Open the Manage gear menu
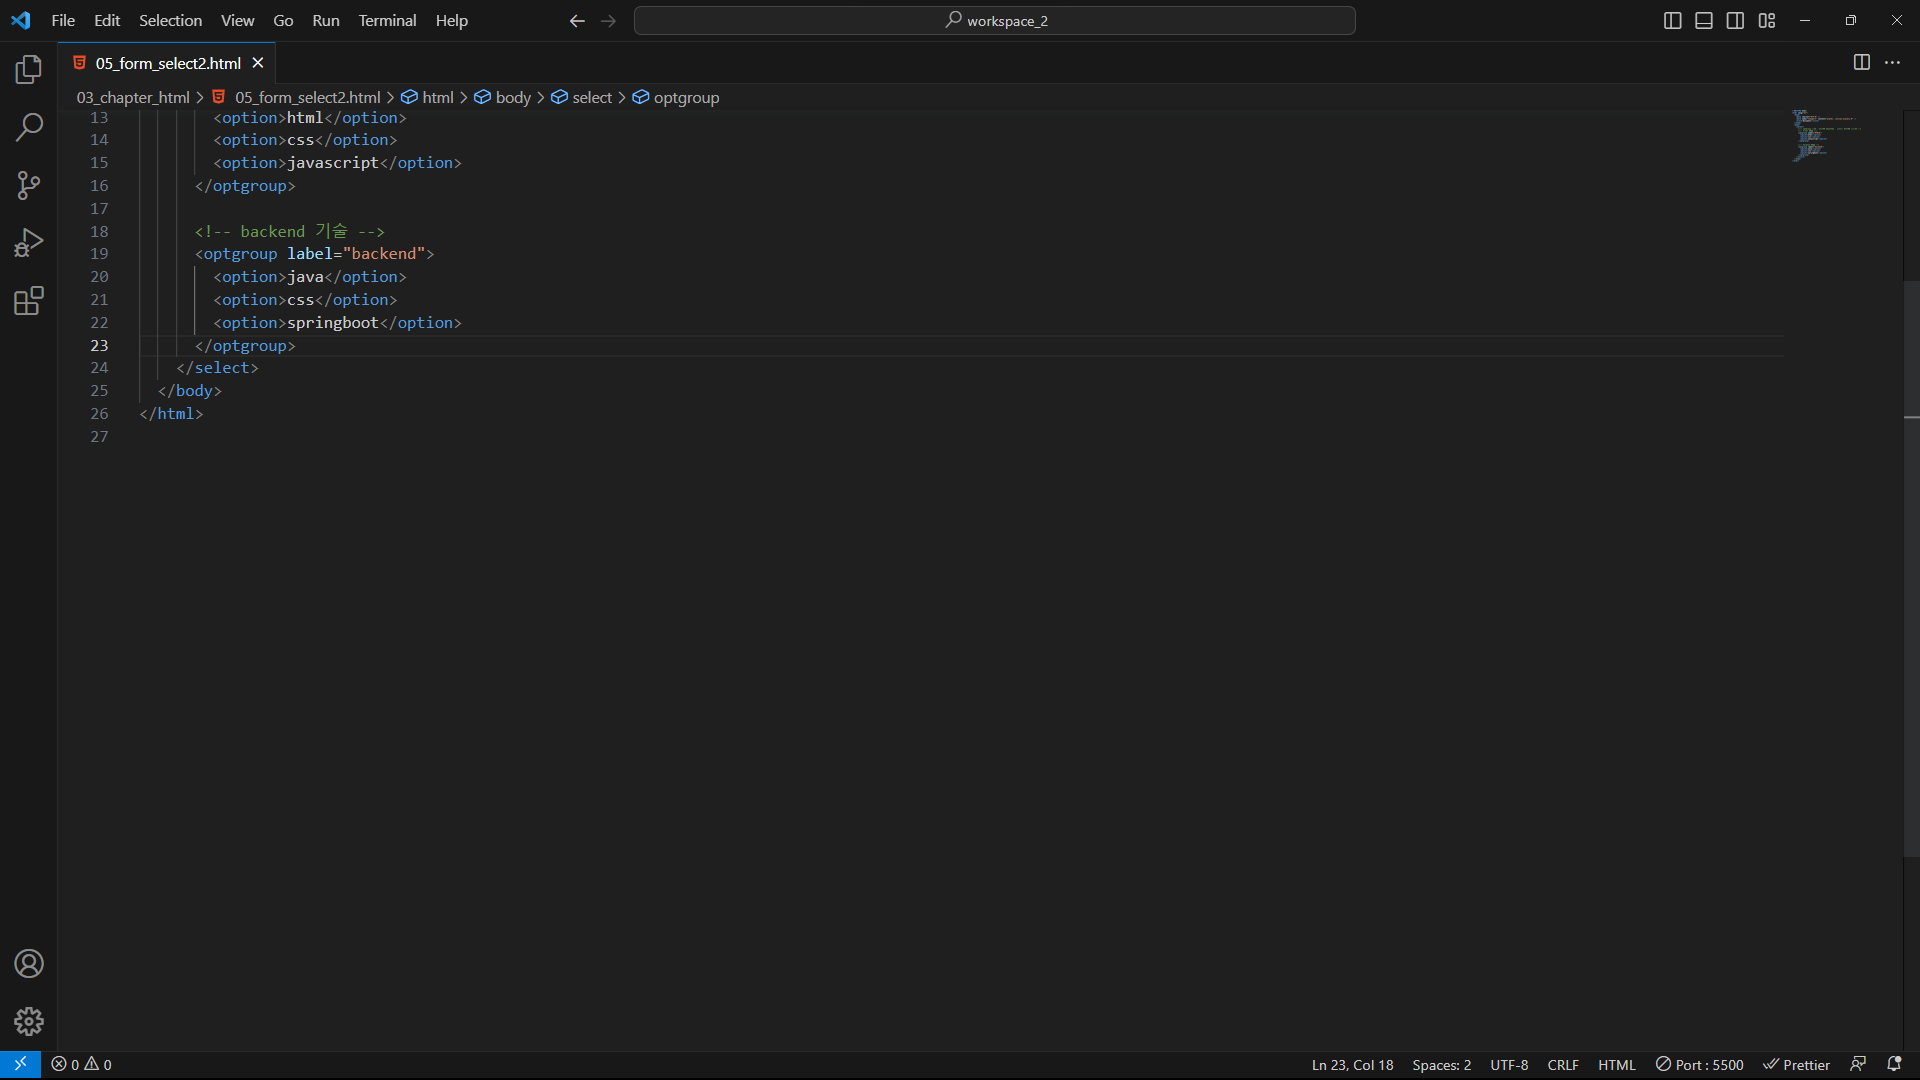Screen dimensions: 1920x1080 click(x=29, y=1021)
